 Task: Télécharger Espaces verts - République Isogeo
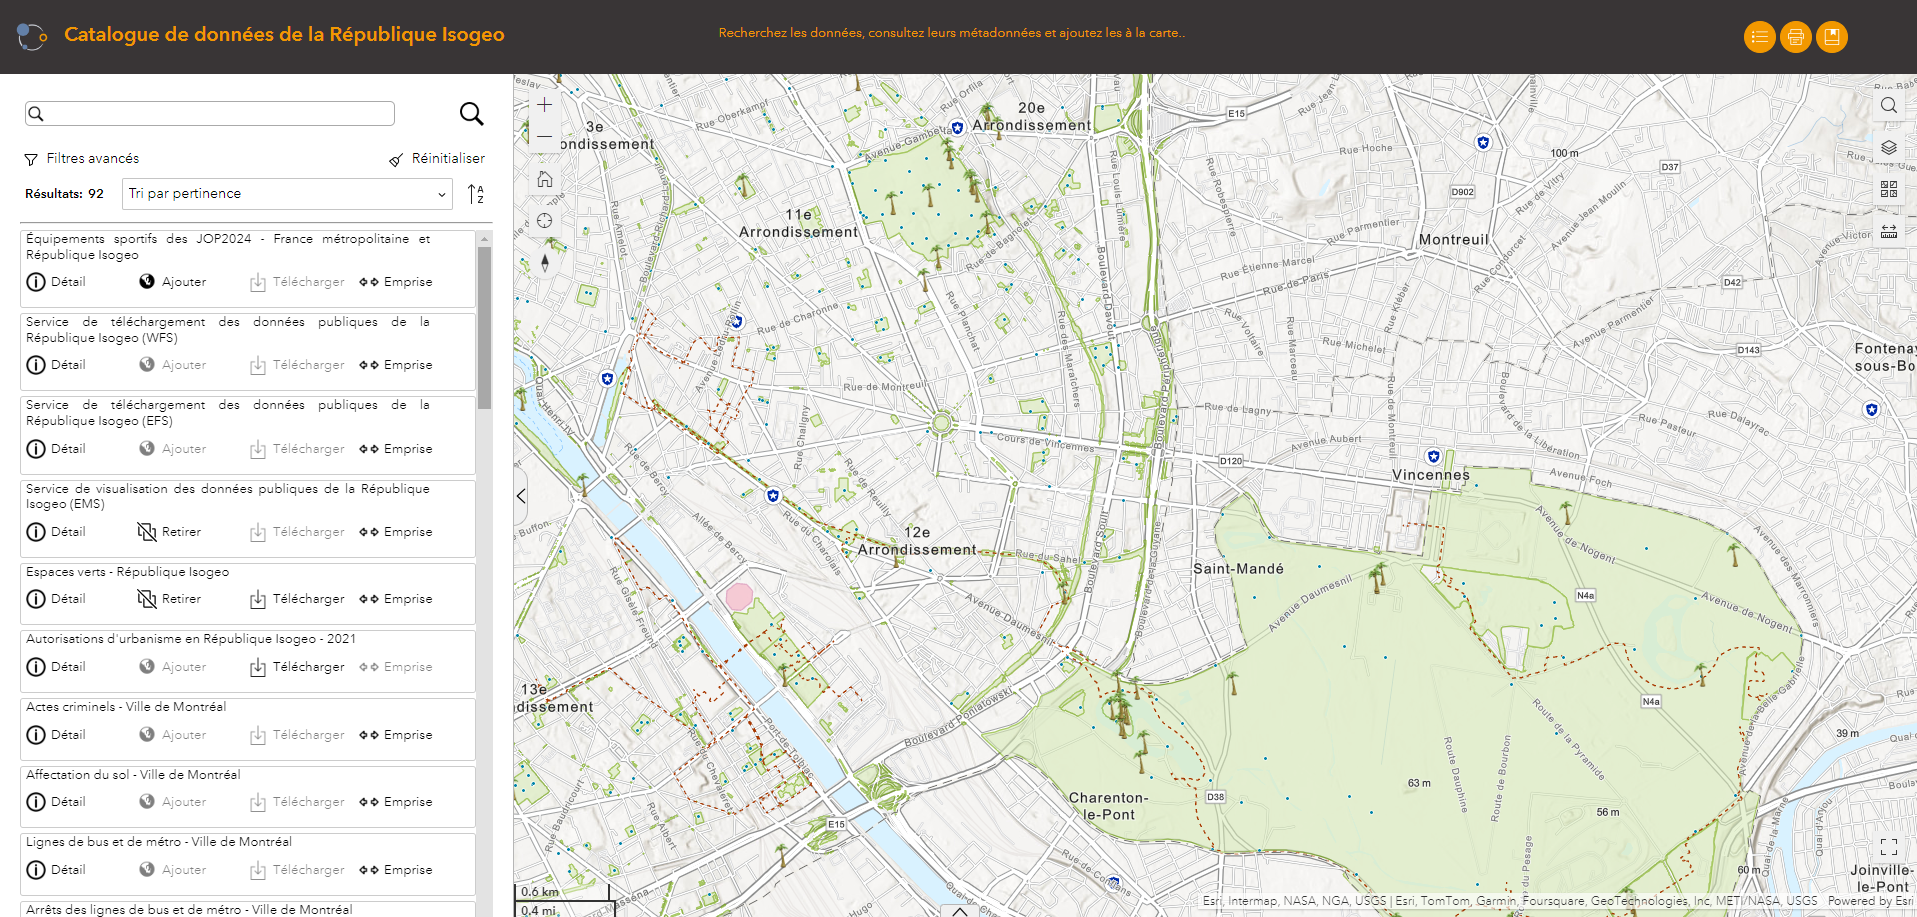(x=297, y=599)
